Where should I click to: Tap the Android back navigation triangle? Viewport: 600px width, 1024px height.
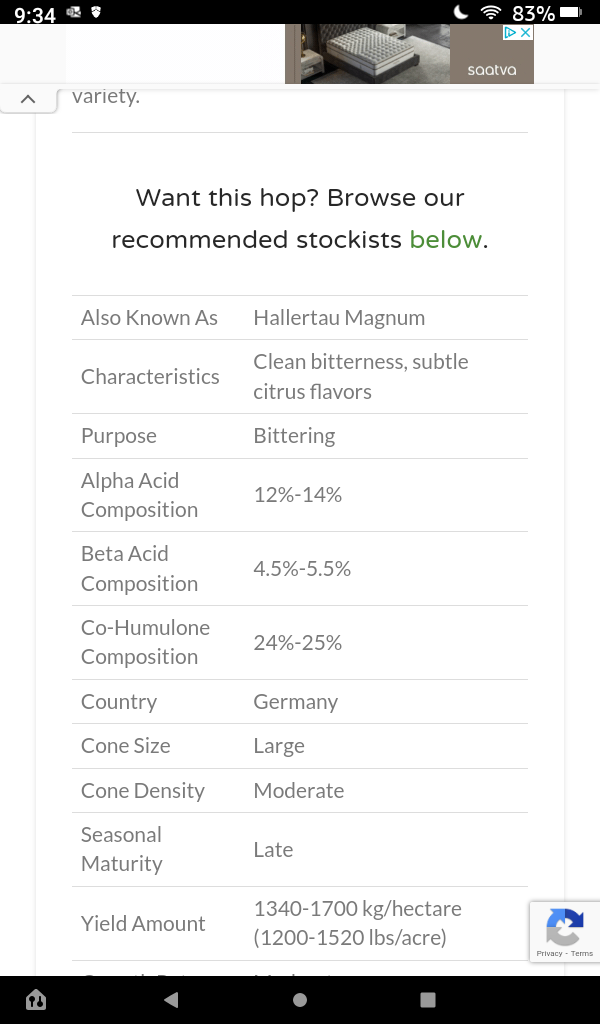click(171, 999)
